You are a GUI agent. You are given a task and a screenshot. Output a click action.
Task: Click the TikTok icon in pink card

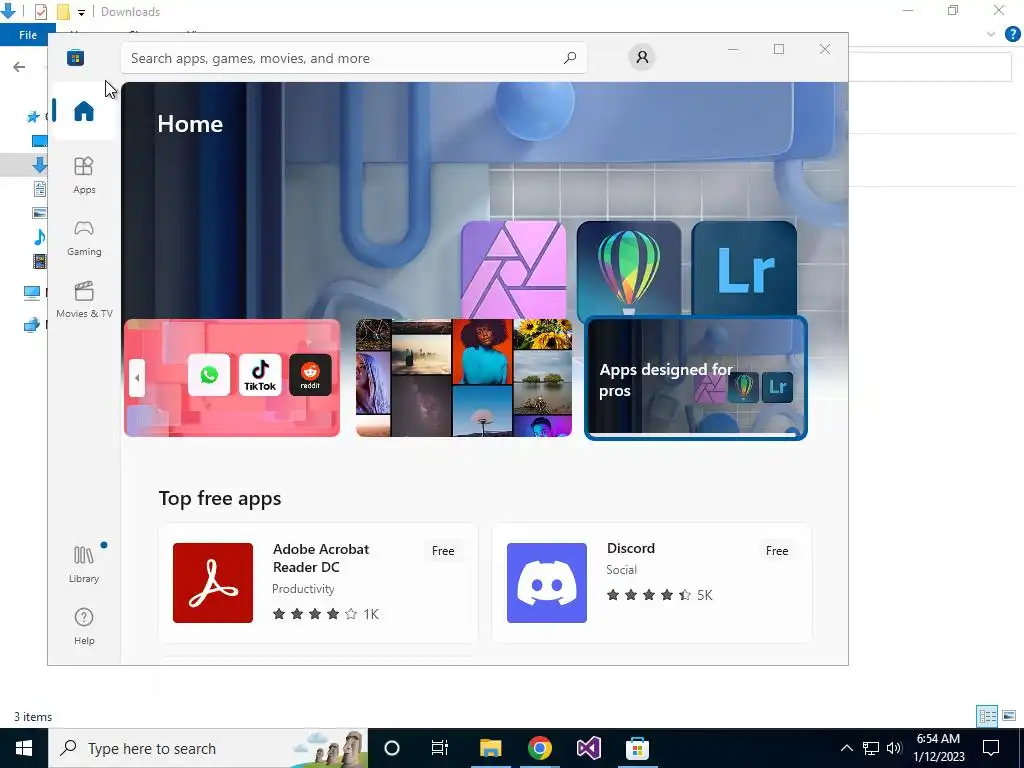[260, 375]
